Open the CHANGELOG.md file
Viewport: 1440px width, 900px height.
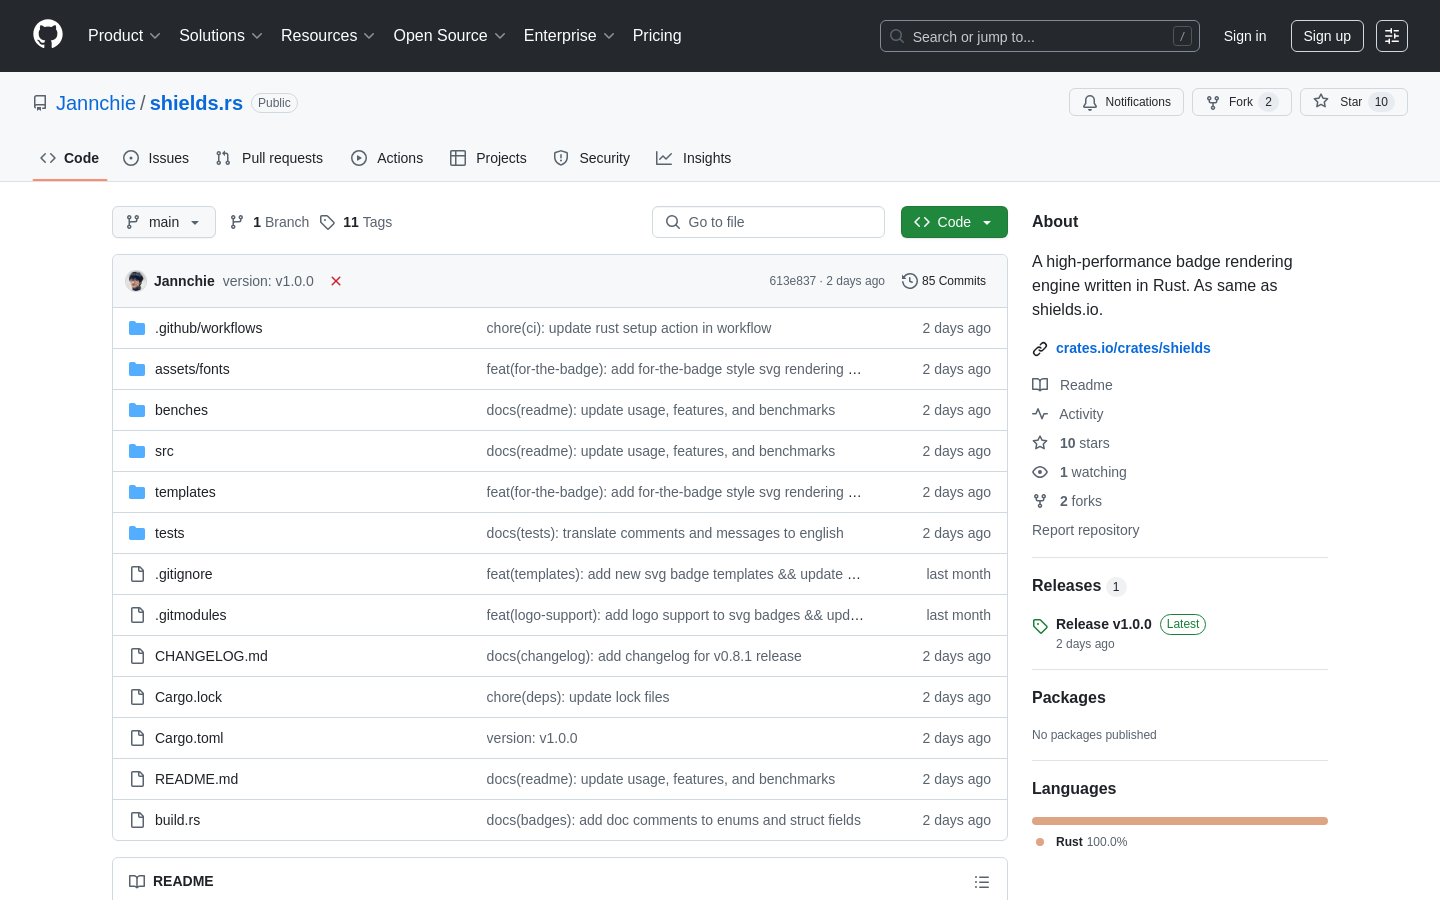tap(211, 656)
